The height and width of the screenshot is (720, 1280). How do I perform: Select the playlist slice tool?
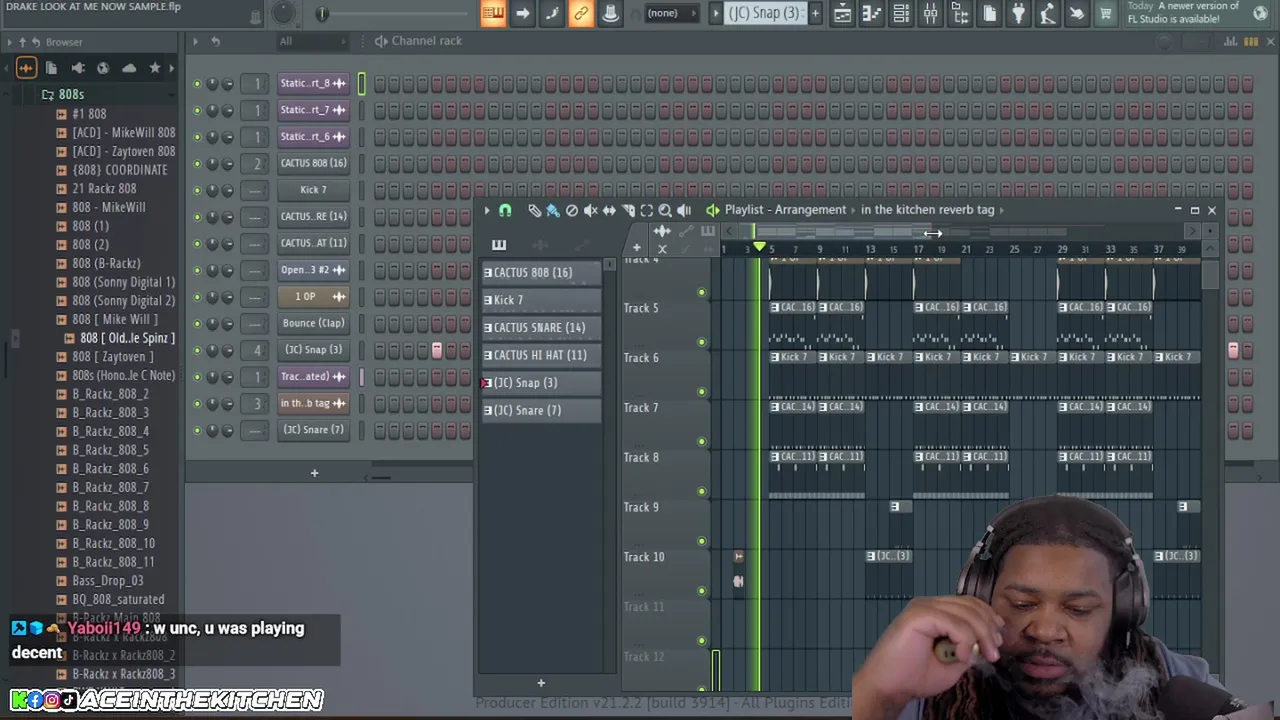628,210
